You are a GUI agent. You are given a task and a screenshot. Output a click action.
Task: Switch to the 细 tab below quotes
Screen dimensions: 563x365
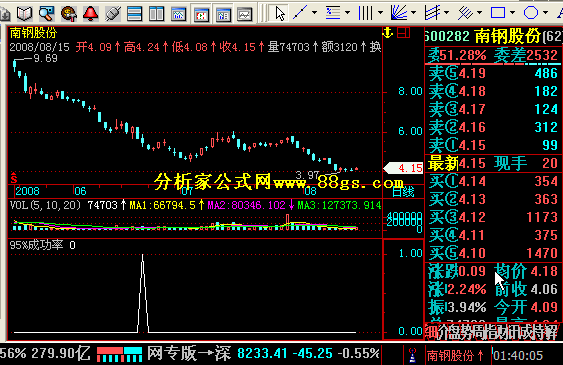(431, 332)
